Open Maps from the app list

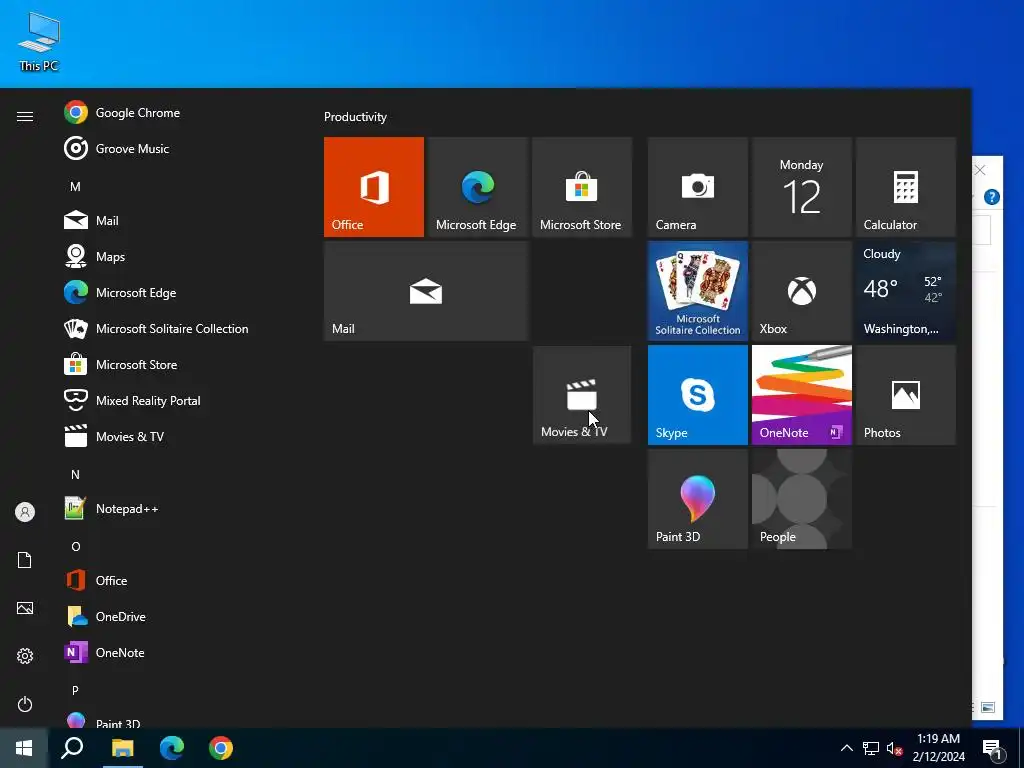[176, 257]
